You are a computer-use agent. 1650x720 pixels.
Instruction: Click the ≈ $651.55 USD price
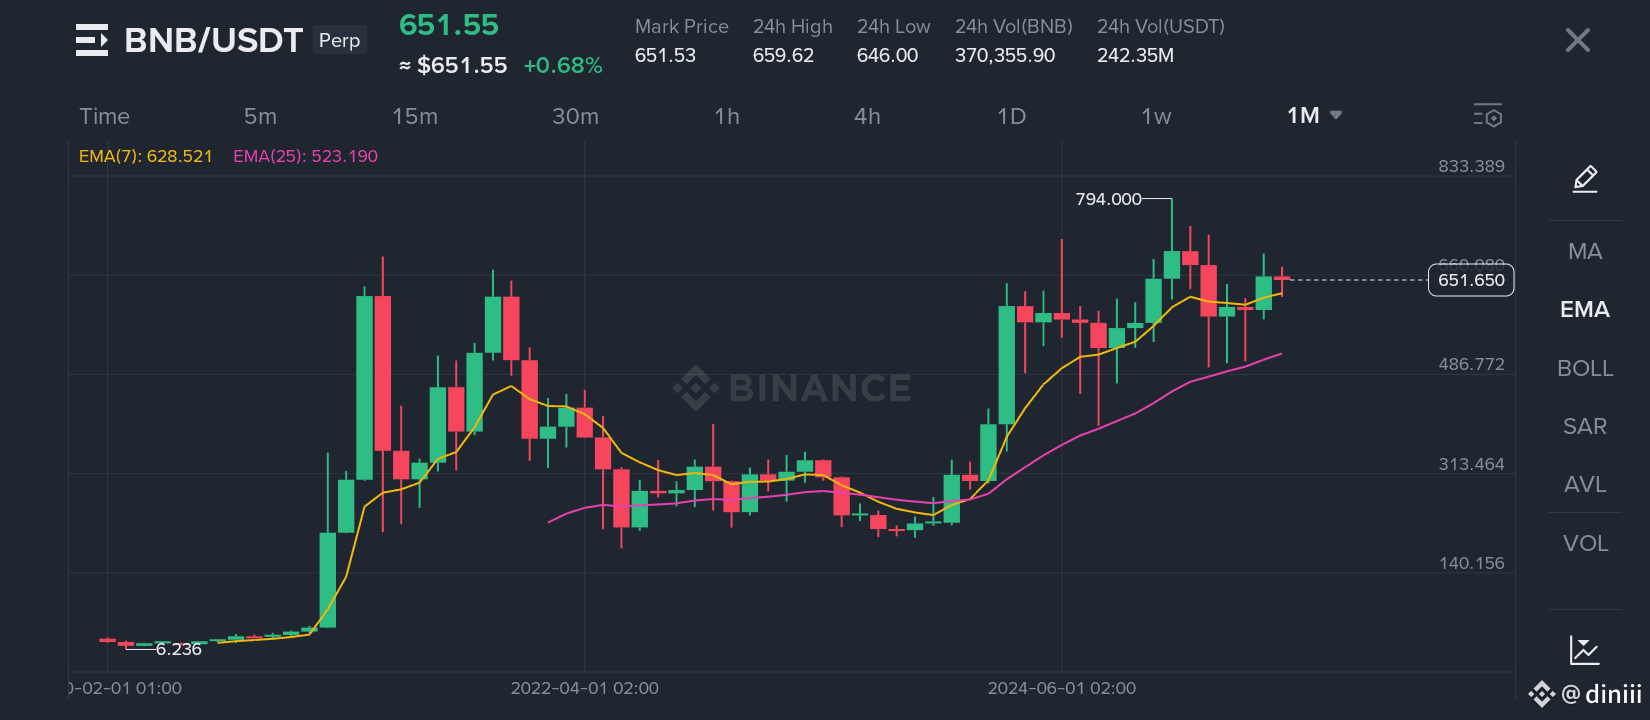(x=453, y=66)
